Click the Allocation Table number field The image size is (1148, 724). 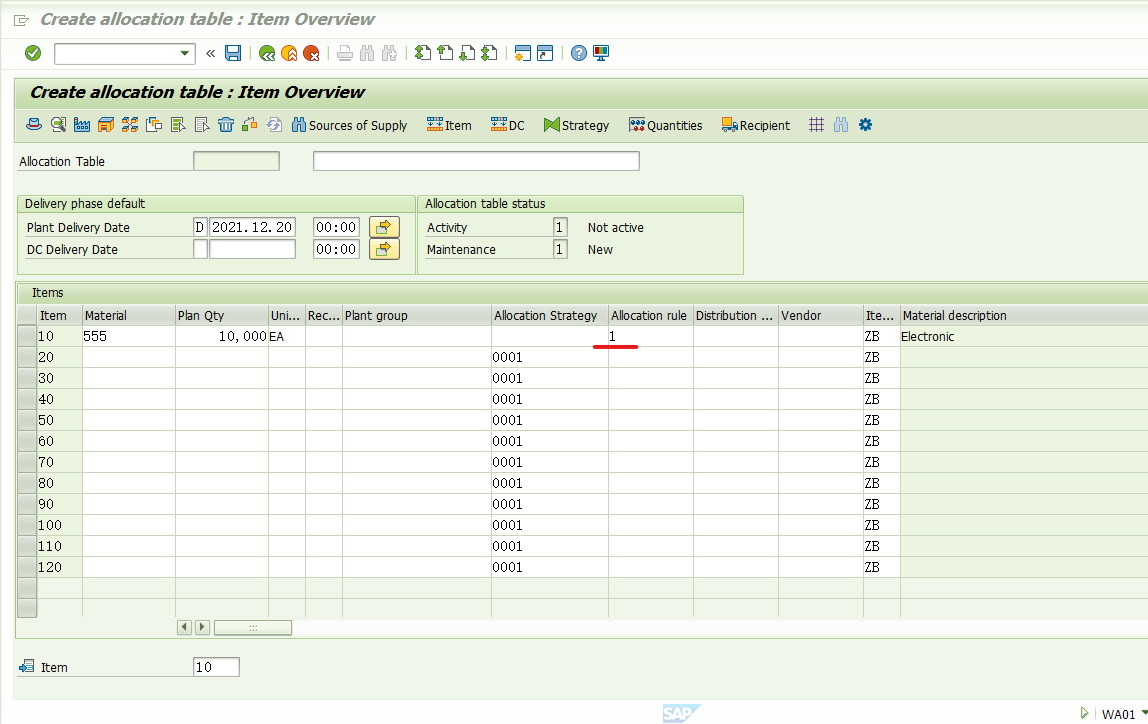click(236, 161)
